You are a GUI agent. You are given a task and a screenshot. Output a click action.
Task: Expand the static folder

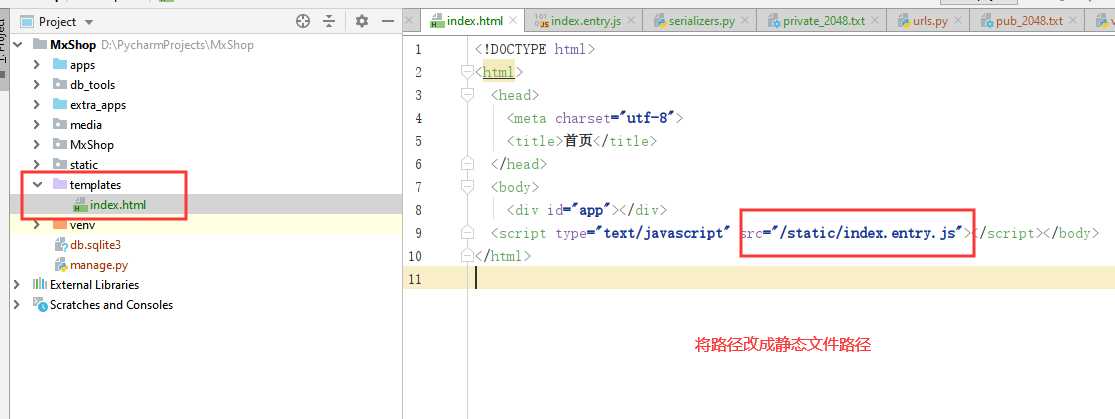pyautogui.click(x=36, y=164)
